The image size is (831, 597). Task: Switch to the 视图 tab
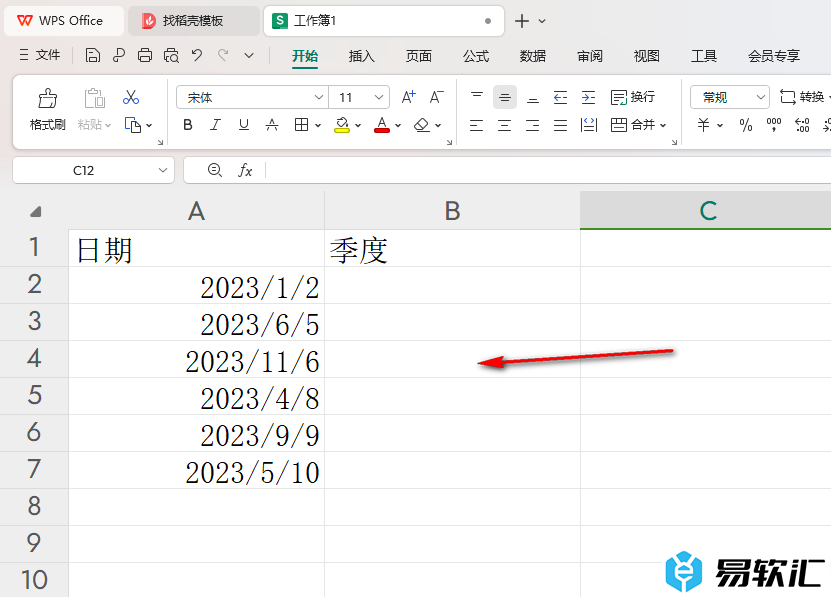point(647,56)
